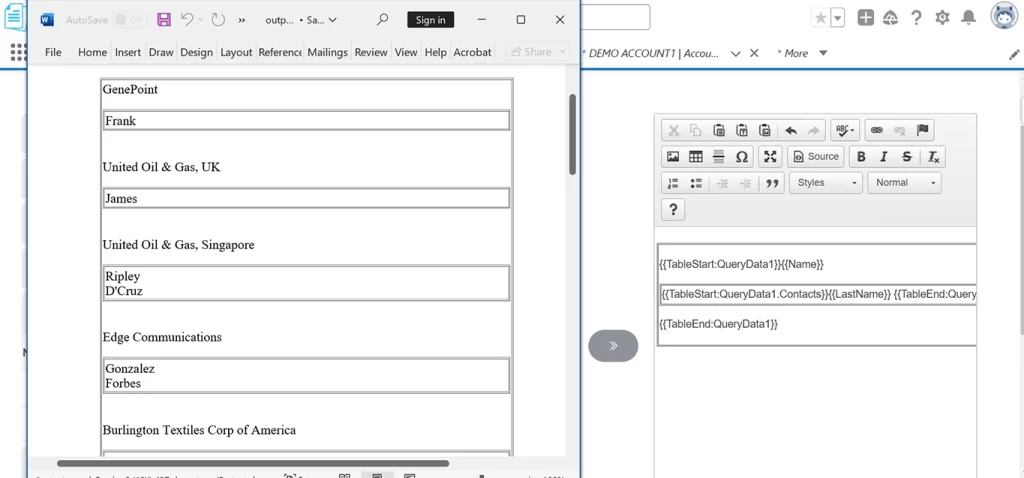Click the {{TableEnd:QueryData1}} line in editor
Image resolution: width=1024 pixels, height=478 pixels.
click(719, 324)
